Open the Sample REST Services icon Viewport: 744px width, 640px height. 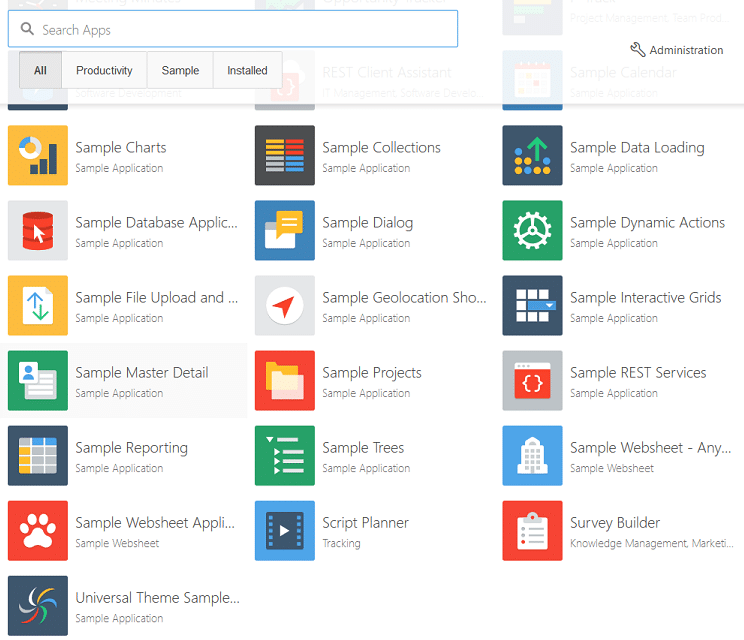tap(532, 380)
